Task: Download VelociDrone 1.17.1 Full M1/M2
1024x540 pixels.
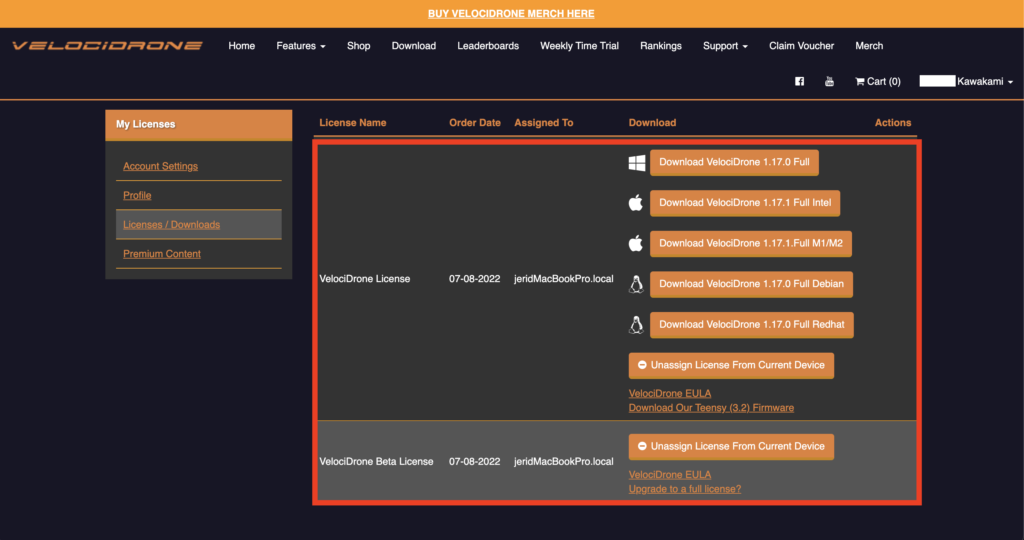Action: pyautogui.click(x=751, y=244)
